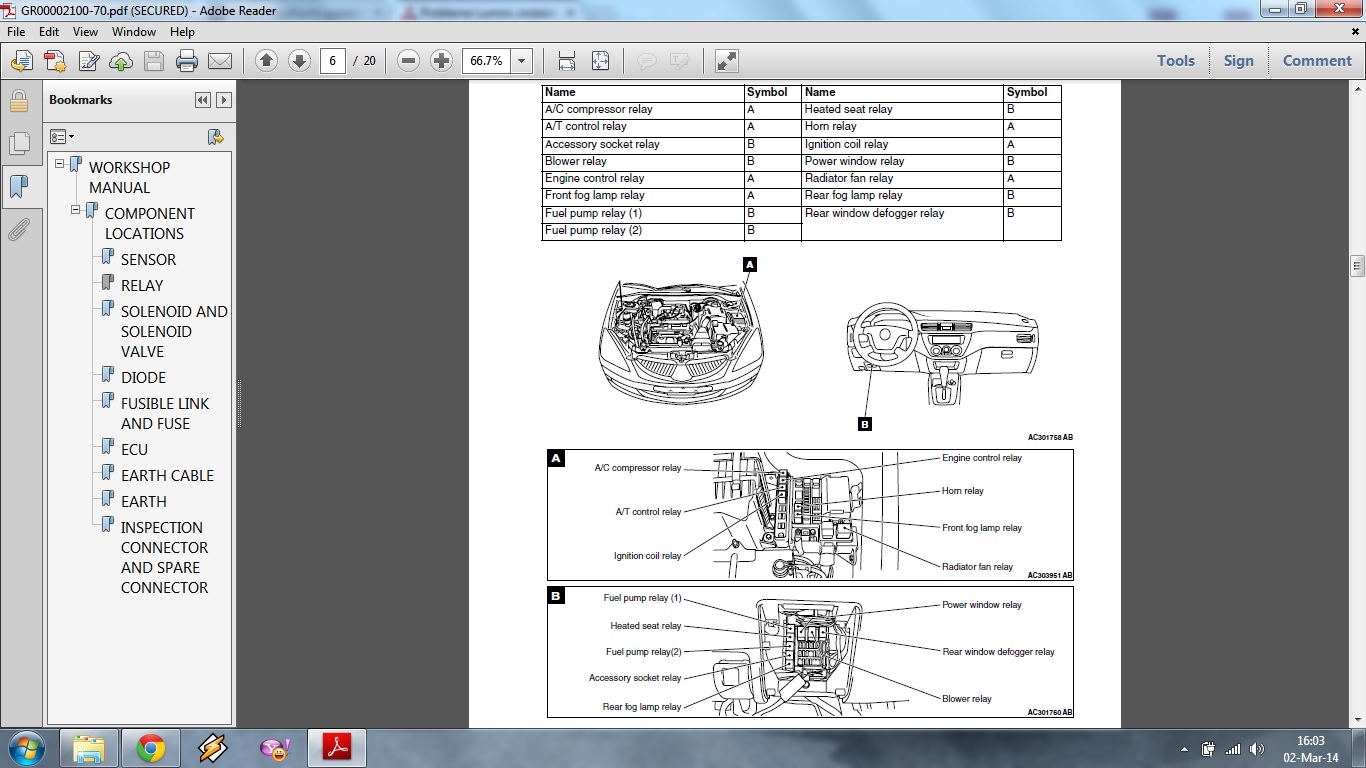Open the View menu

[85, 32]
